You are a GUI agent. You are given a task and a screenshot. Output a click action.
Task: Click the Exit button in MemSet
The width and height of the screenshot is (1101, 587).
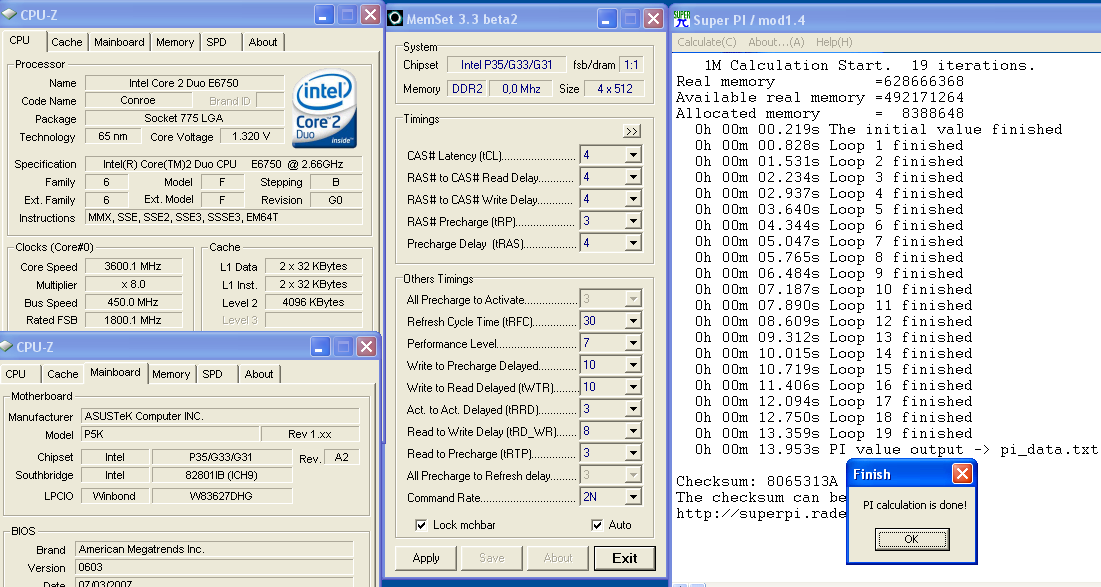[x=624, y=558]
